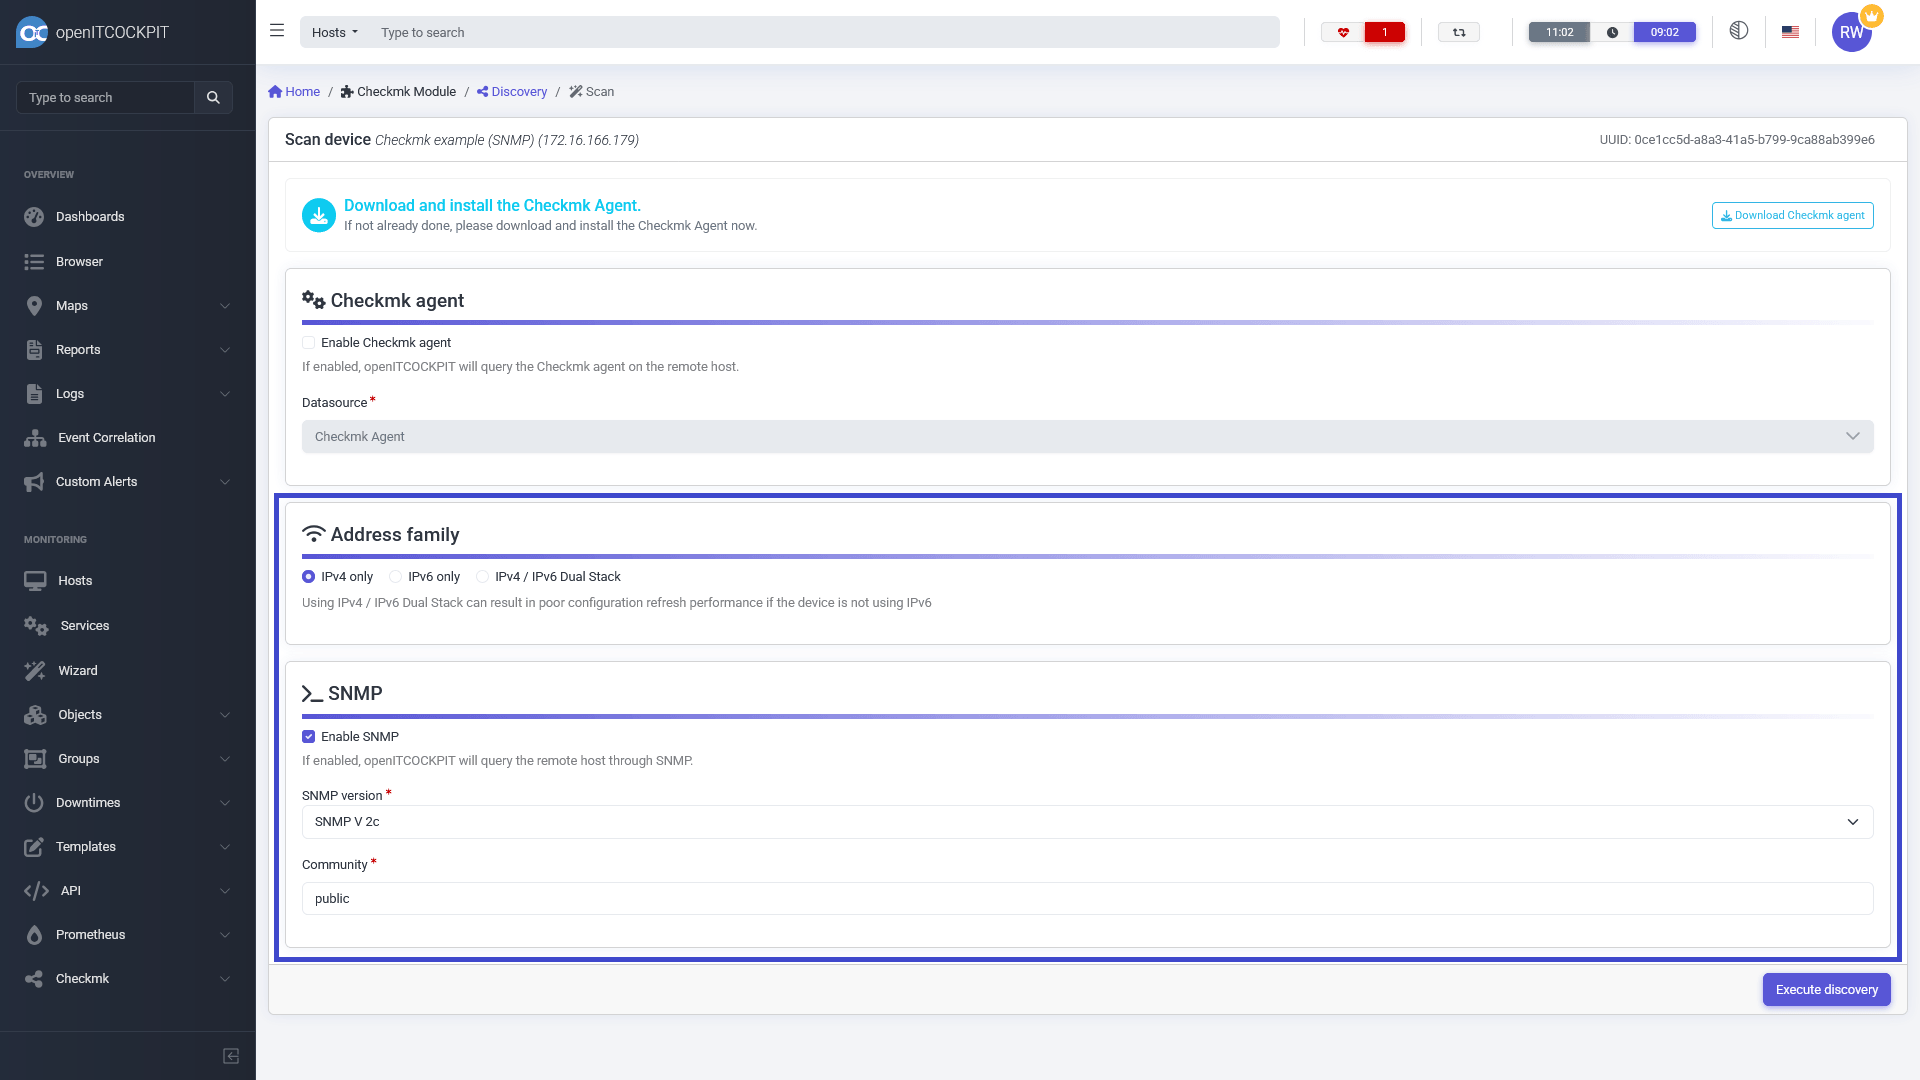The width and height of the screenshot is (1920, 1080).
Task: Click the Maps pin icon
Action: 34,306
